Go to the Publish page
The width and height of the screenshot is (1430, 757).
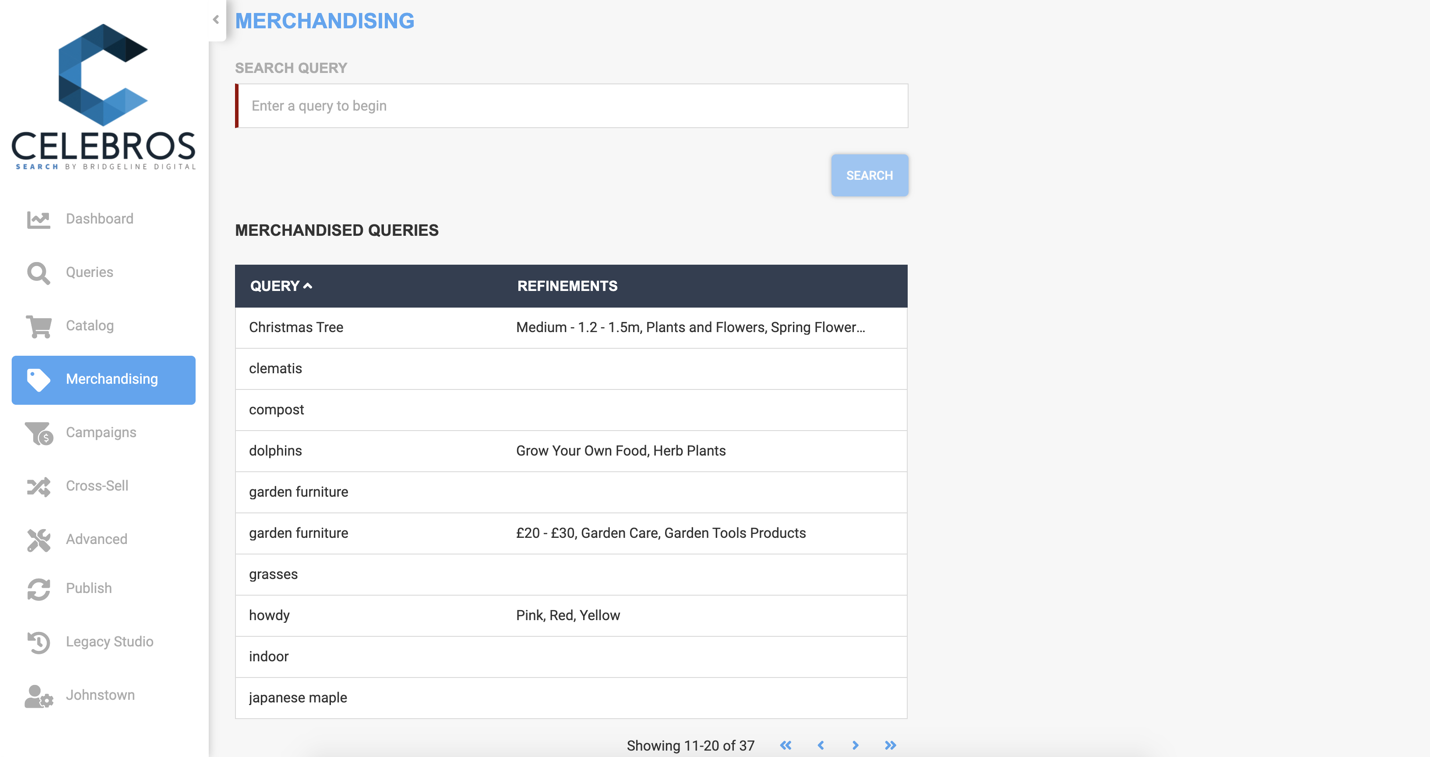click(103, 589)
